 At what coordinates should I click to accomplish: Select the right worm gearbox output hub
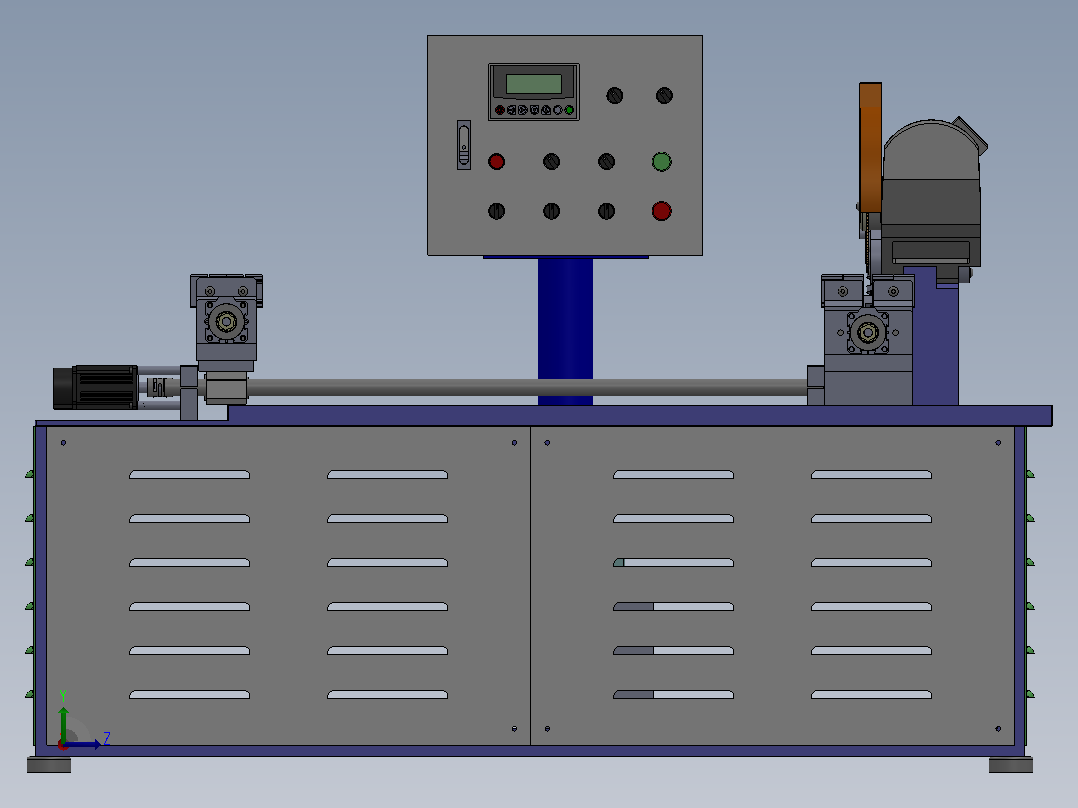(x=868, y=333)
